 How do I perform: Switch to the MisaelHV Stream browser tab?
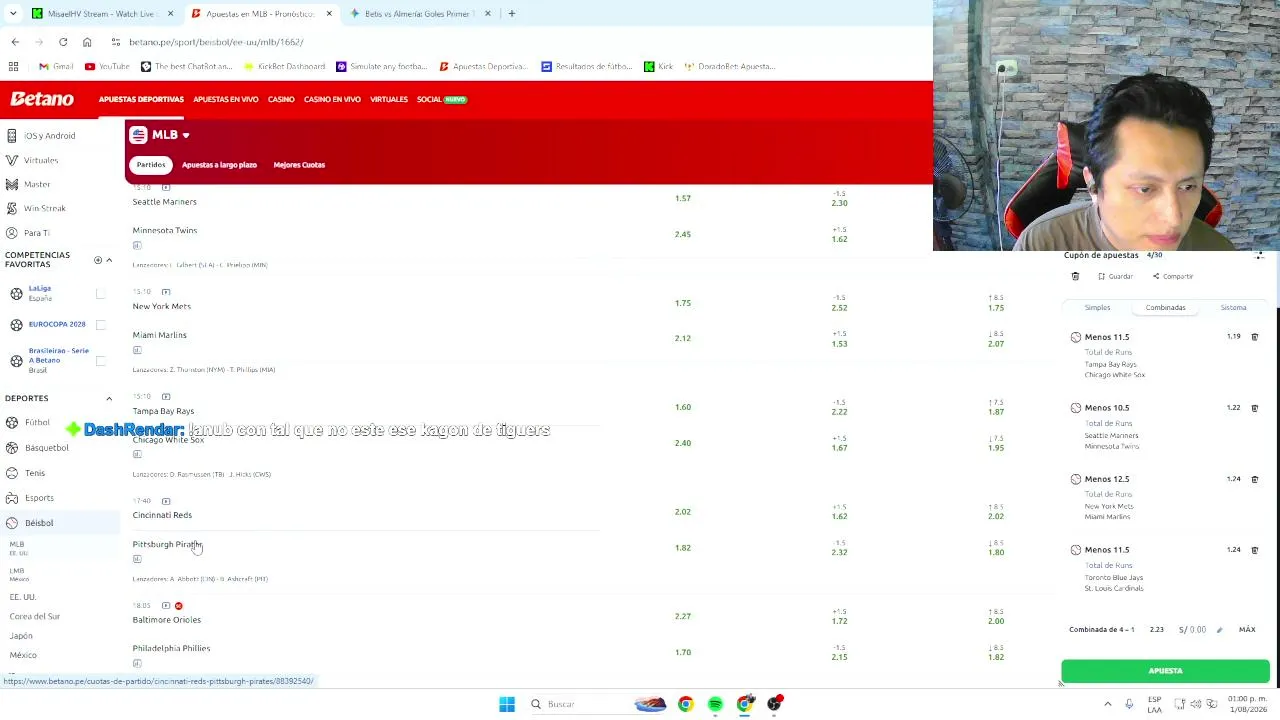100,14
